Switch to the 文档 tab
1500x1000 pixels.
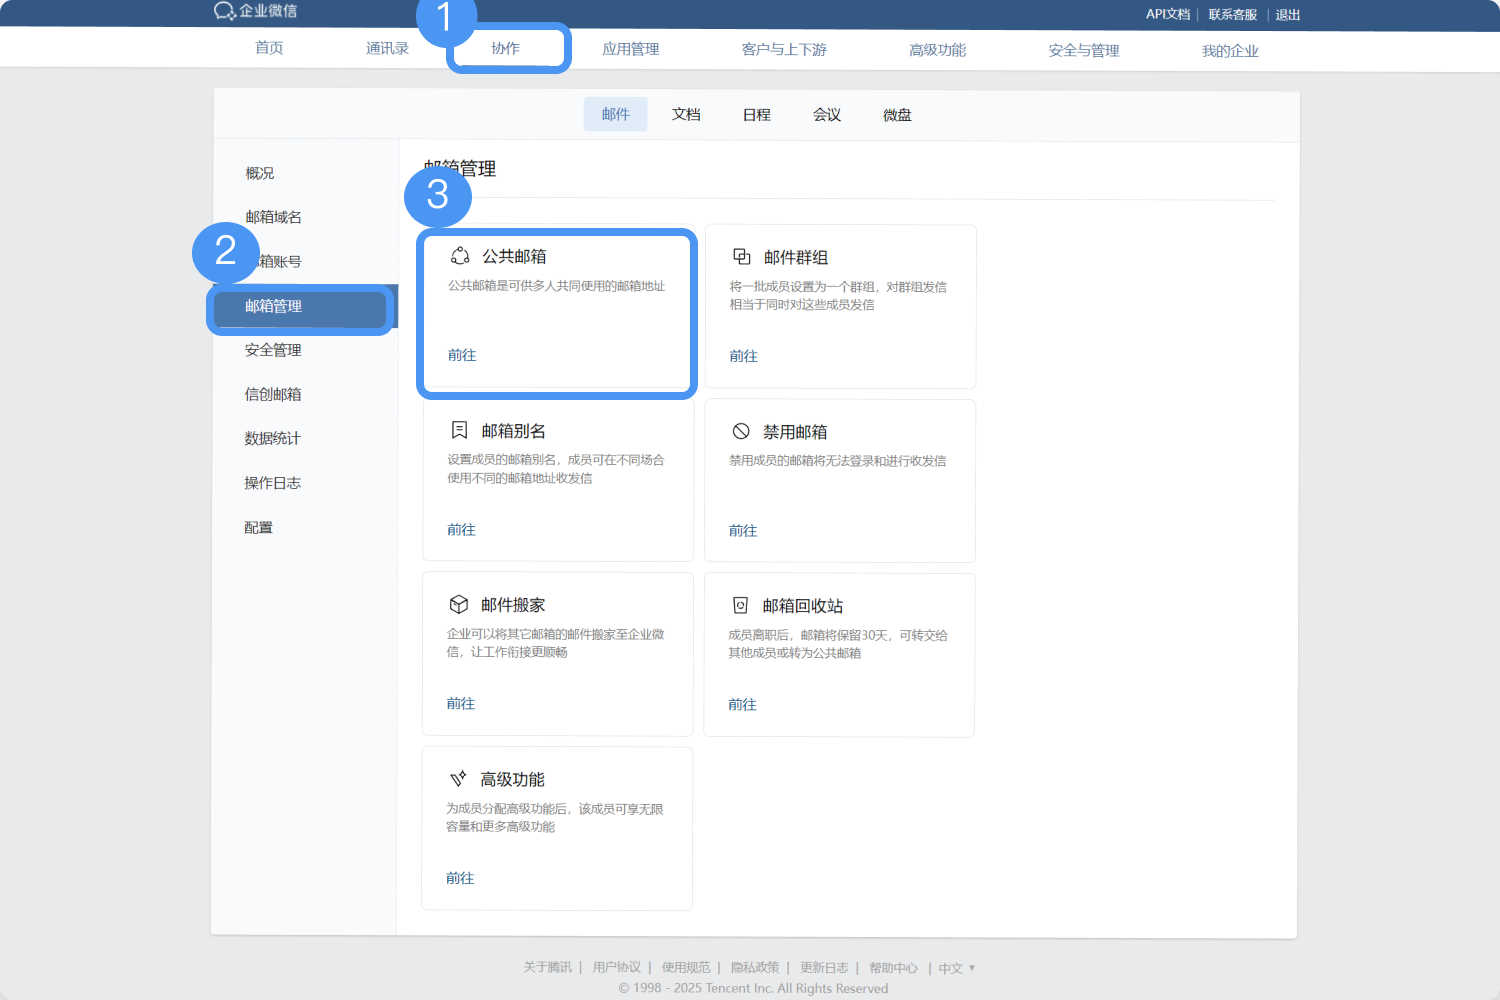click(x=686, y=115)
